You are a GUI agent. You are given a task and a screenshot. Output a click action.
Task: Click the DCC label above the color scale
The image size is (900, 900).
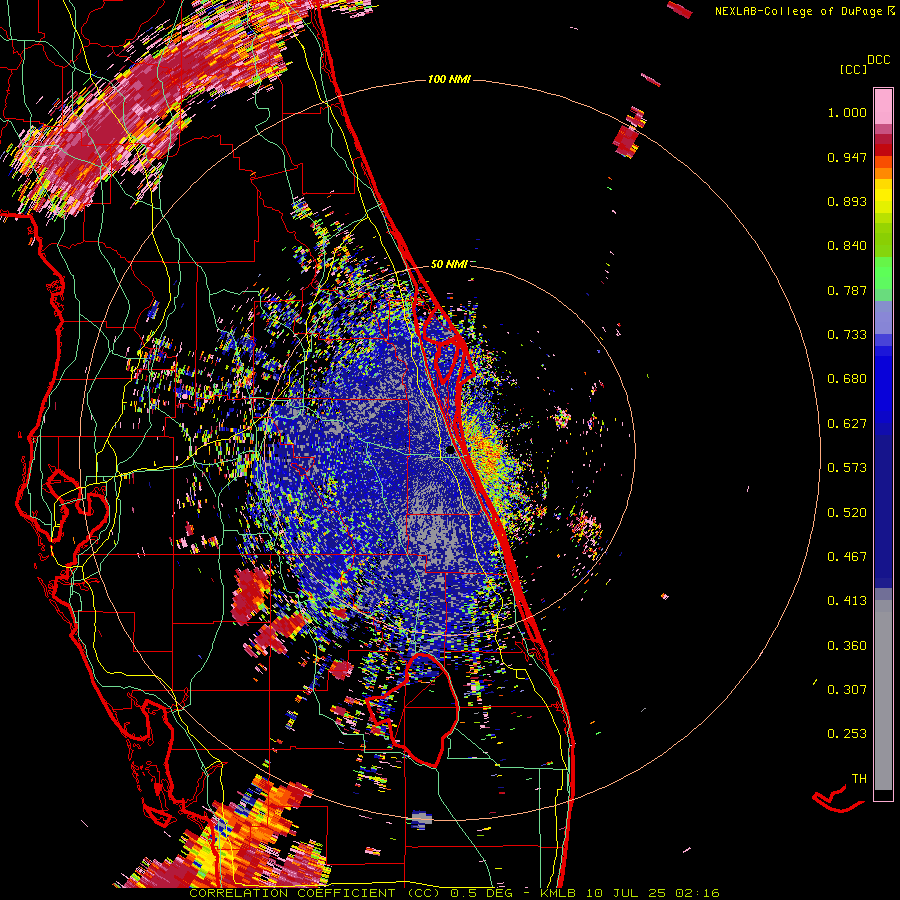click(x=878, y=60)
